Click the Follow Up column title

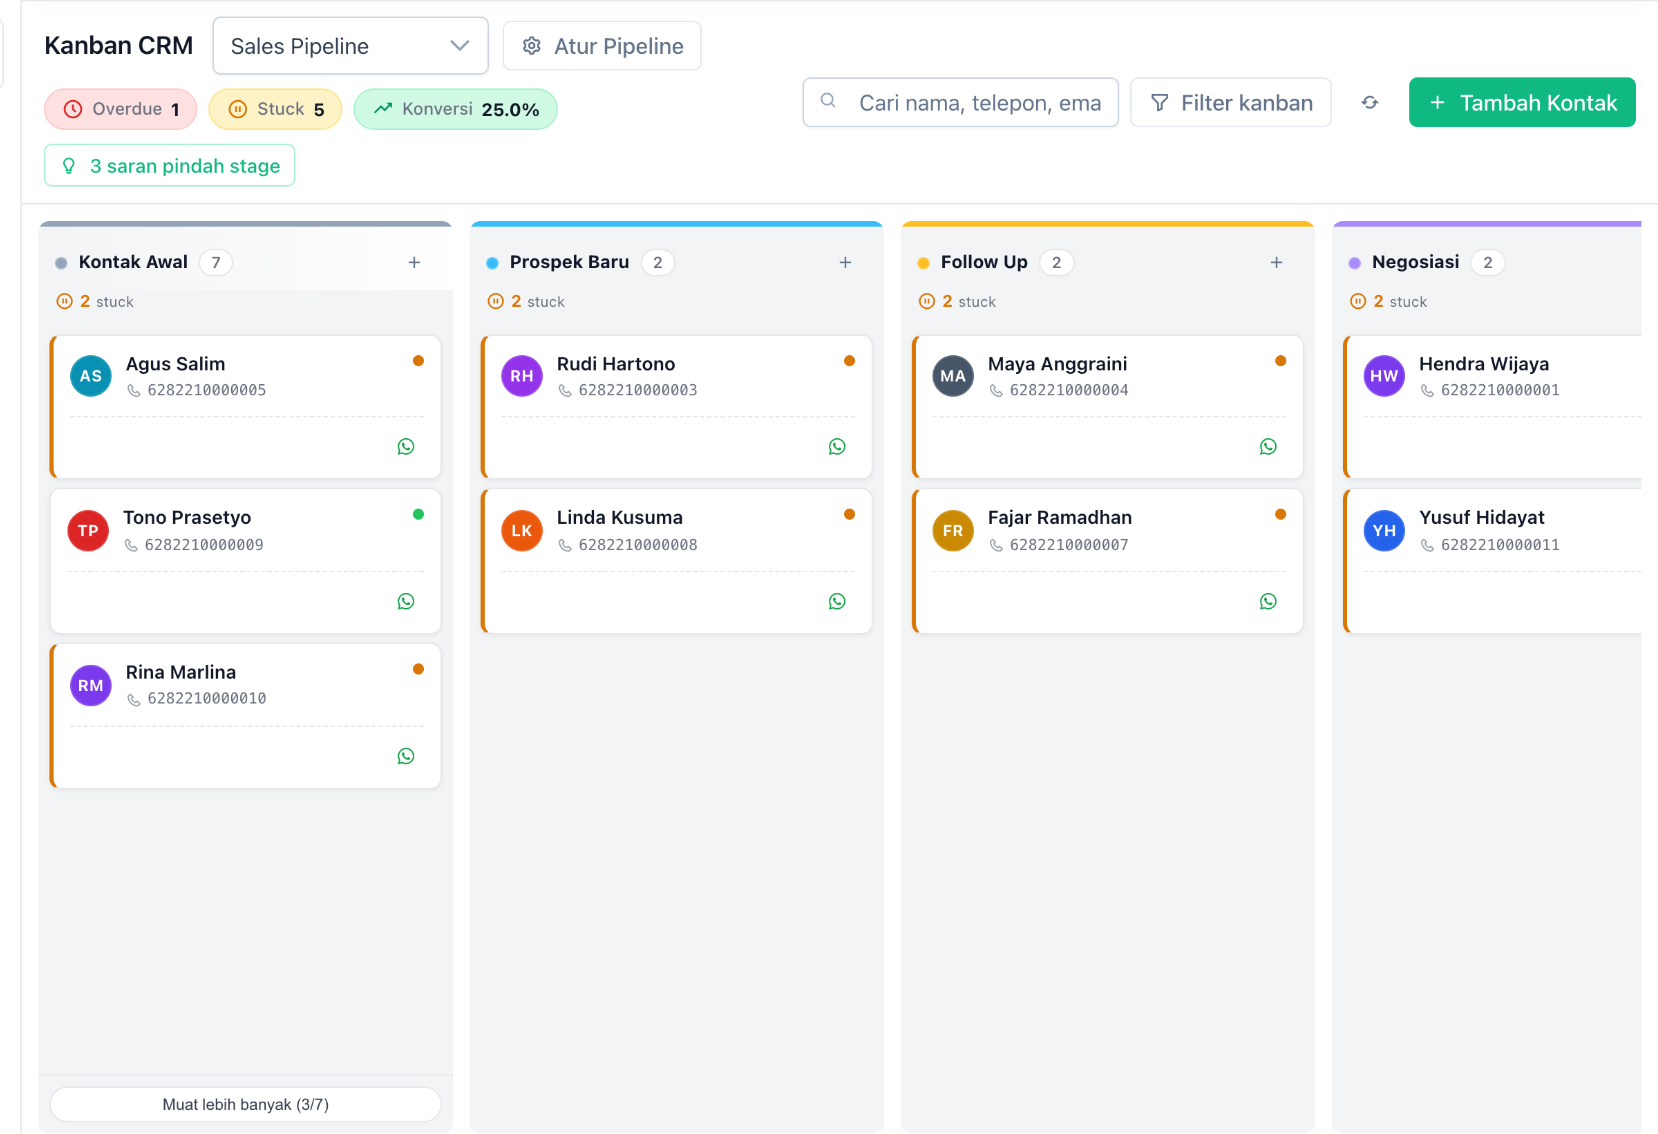tap(984, 262)
